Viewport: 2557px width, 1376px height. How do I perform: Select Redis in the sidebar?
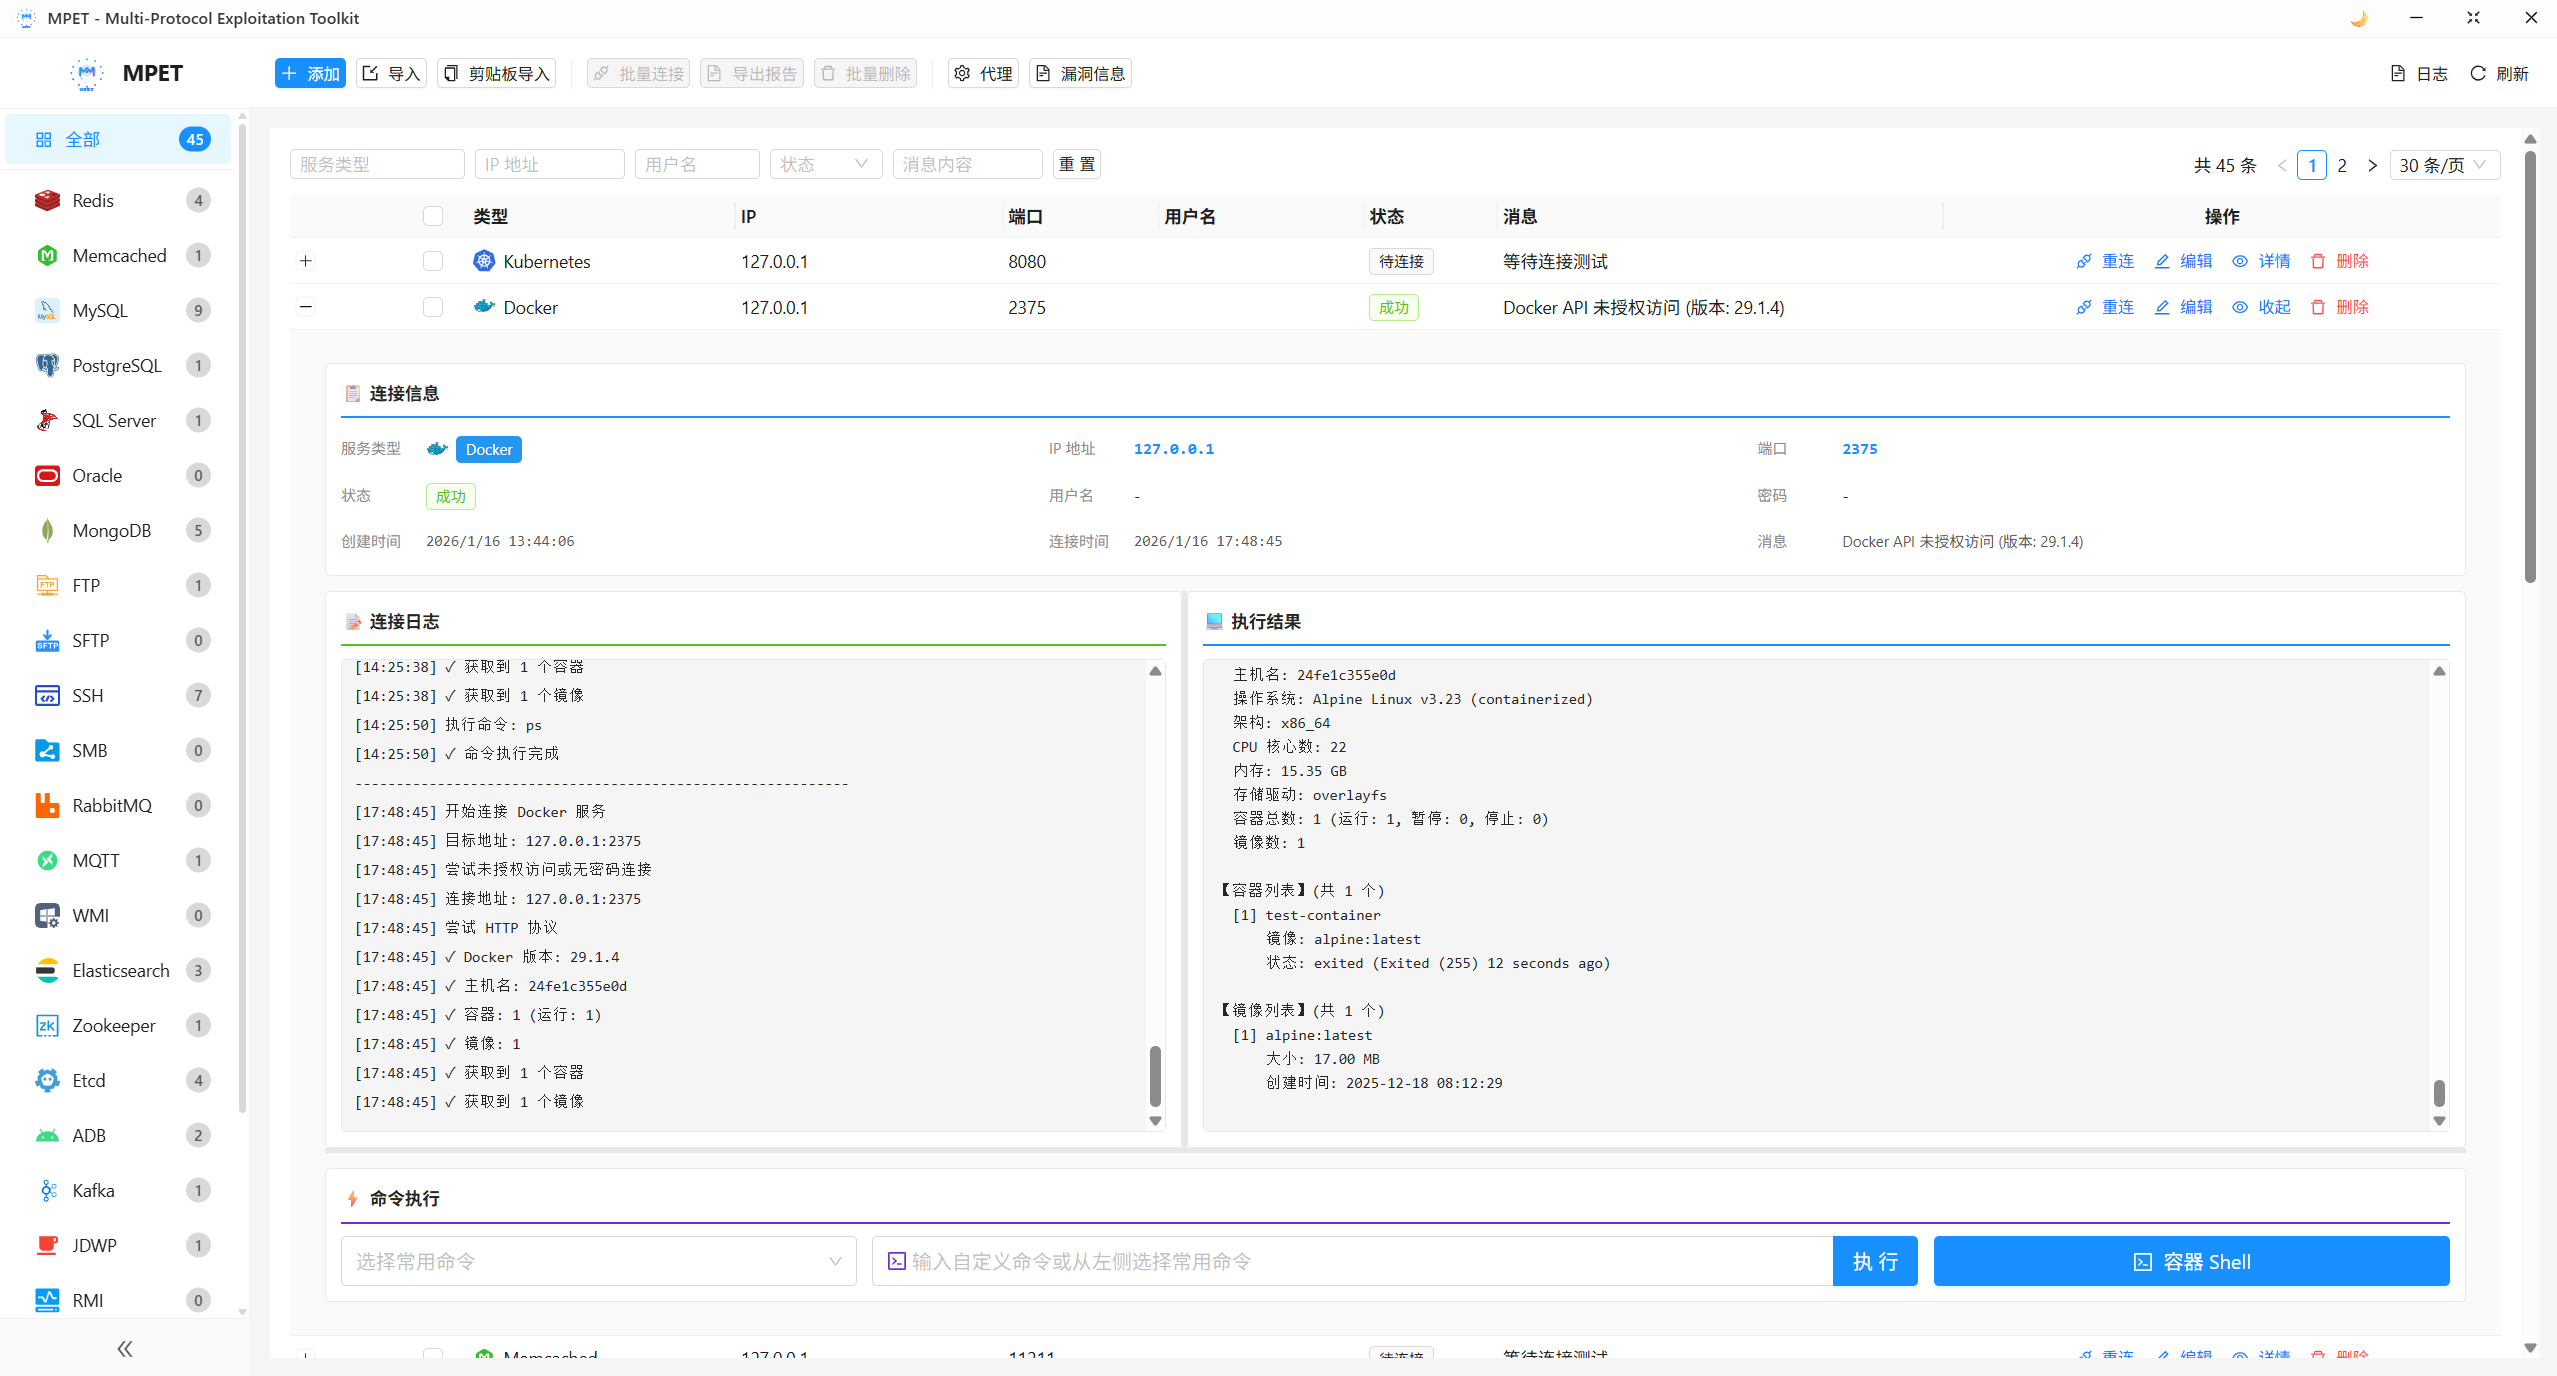pos(93,200)
